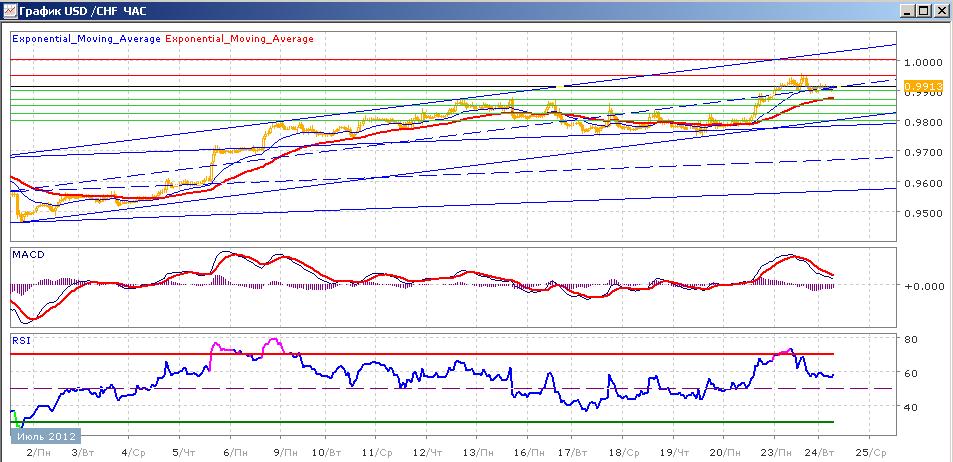
Task: Click the red Exponential_Moving_Average legend label
Action: click(239, 39)
